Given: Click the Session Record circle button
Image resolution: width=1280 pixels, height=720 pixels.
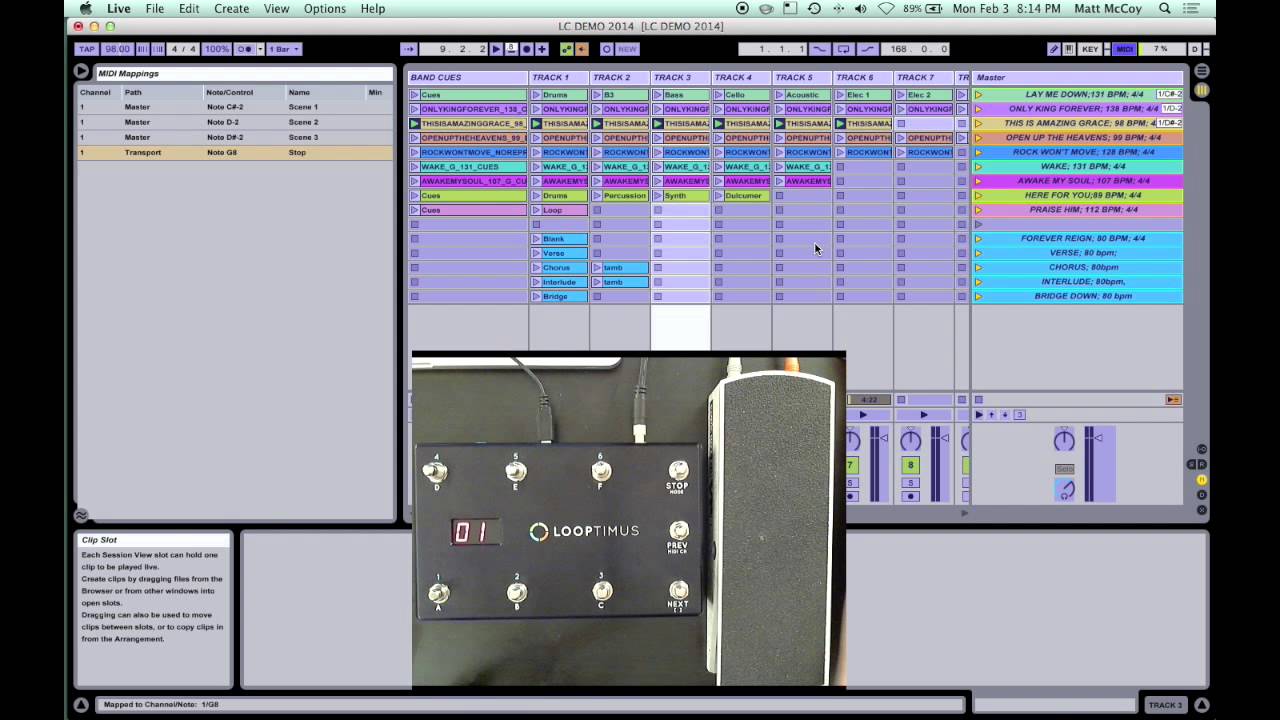Looking at the screenshot, I should pyautogui.click(x=606, y=49).
